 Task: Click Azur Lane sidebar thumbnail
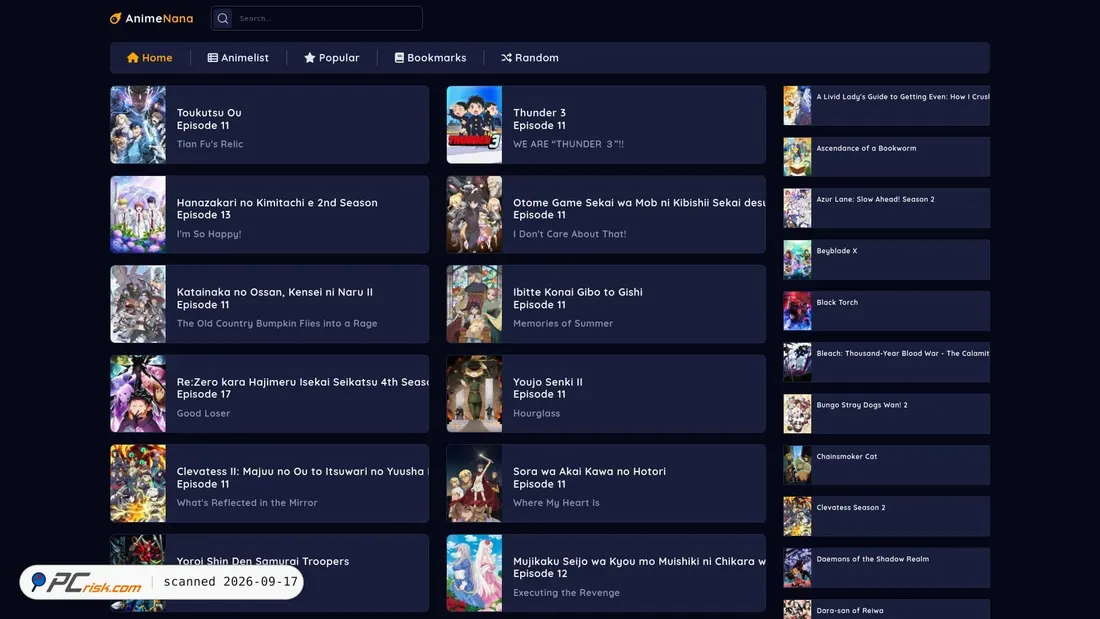(x=797, y=208)
